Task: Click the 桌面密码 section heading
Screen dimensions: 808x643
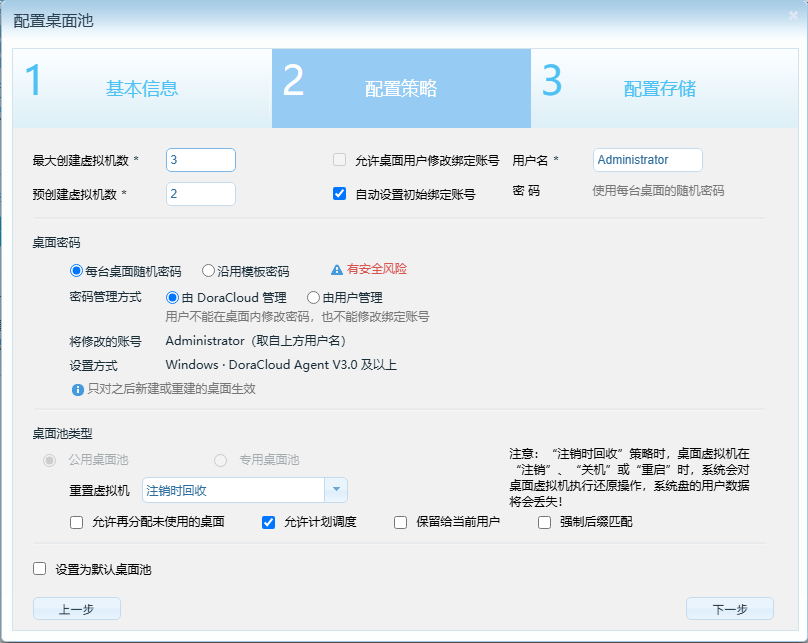Action: pos(57,243)
